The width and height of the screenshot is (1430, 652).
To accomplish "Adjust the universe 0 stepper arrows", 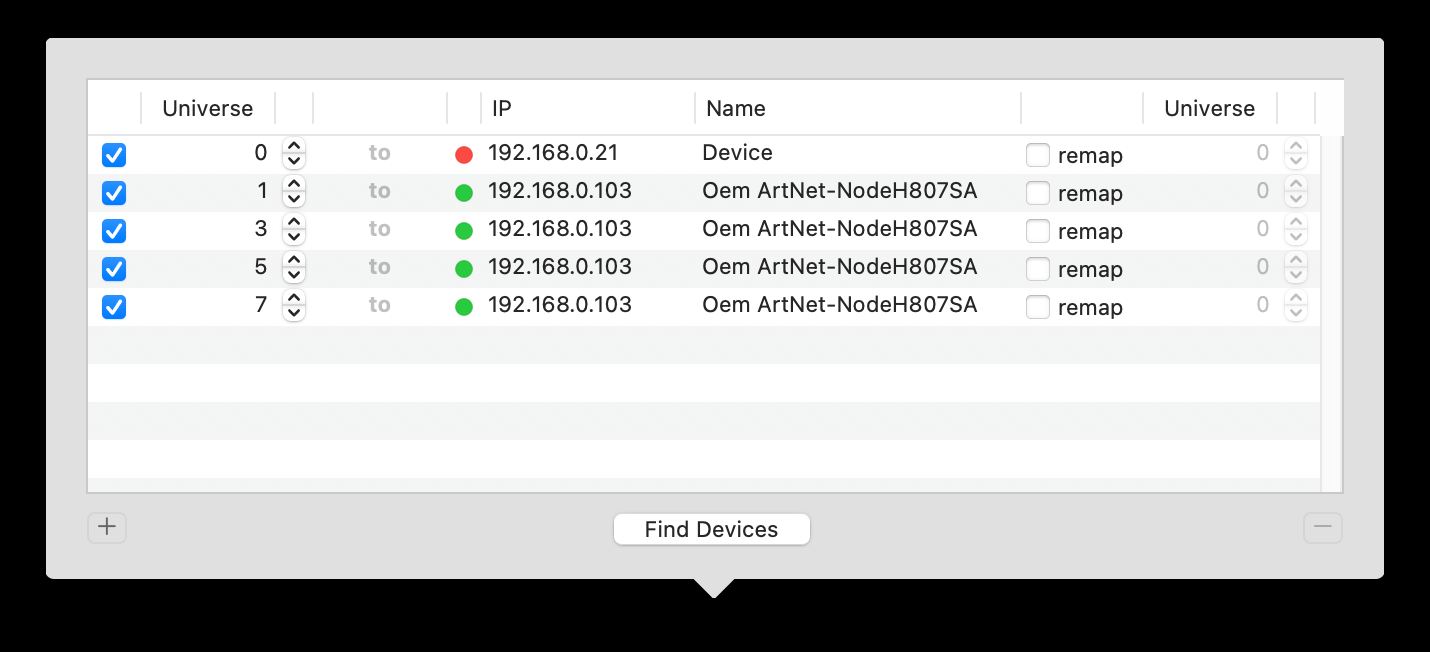I will click(x=293, y=154).
